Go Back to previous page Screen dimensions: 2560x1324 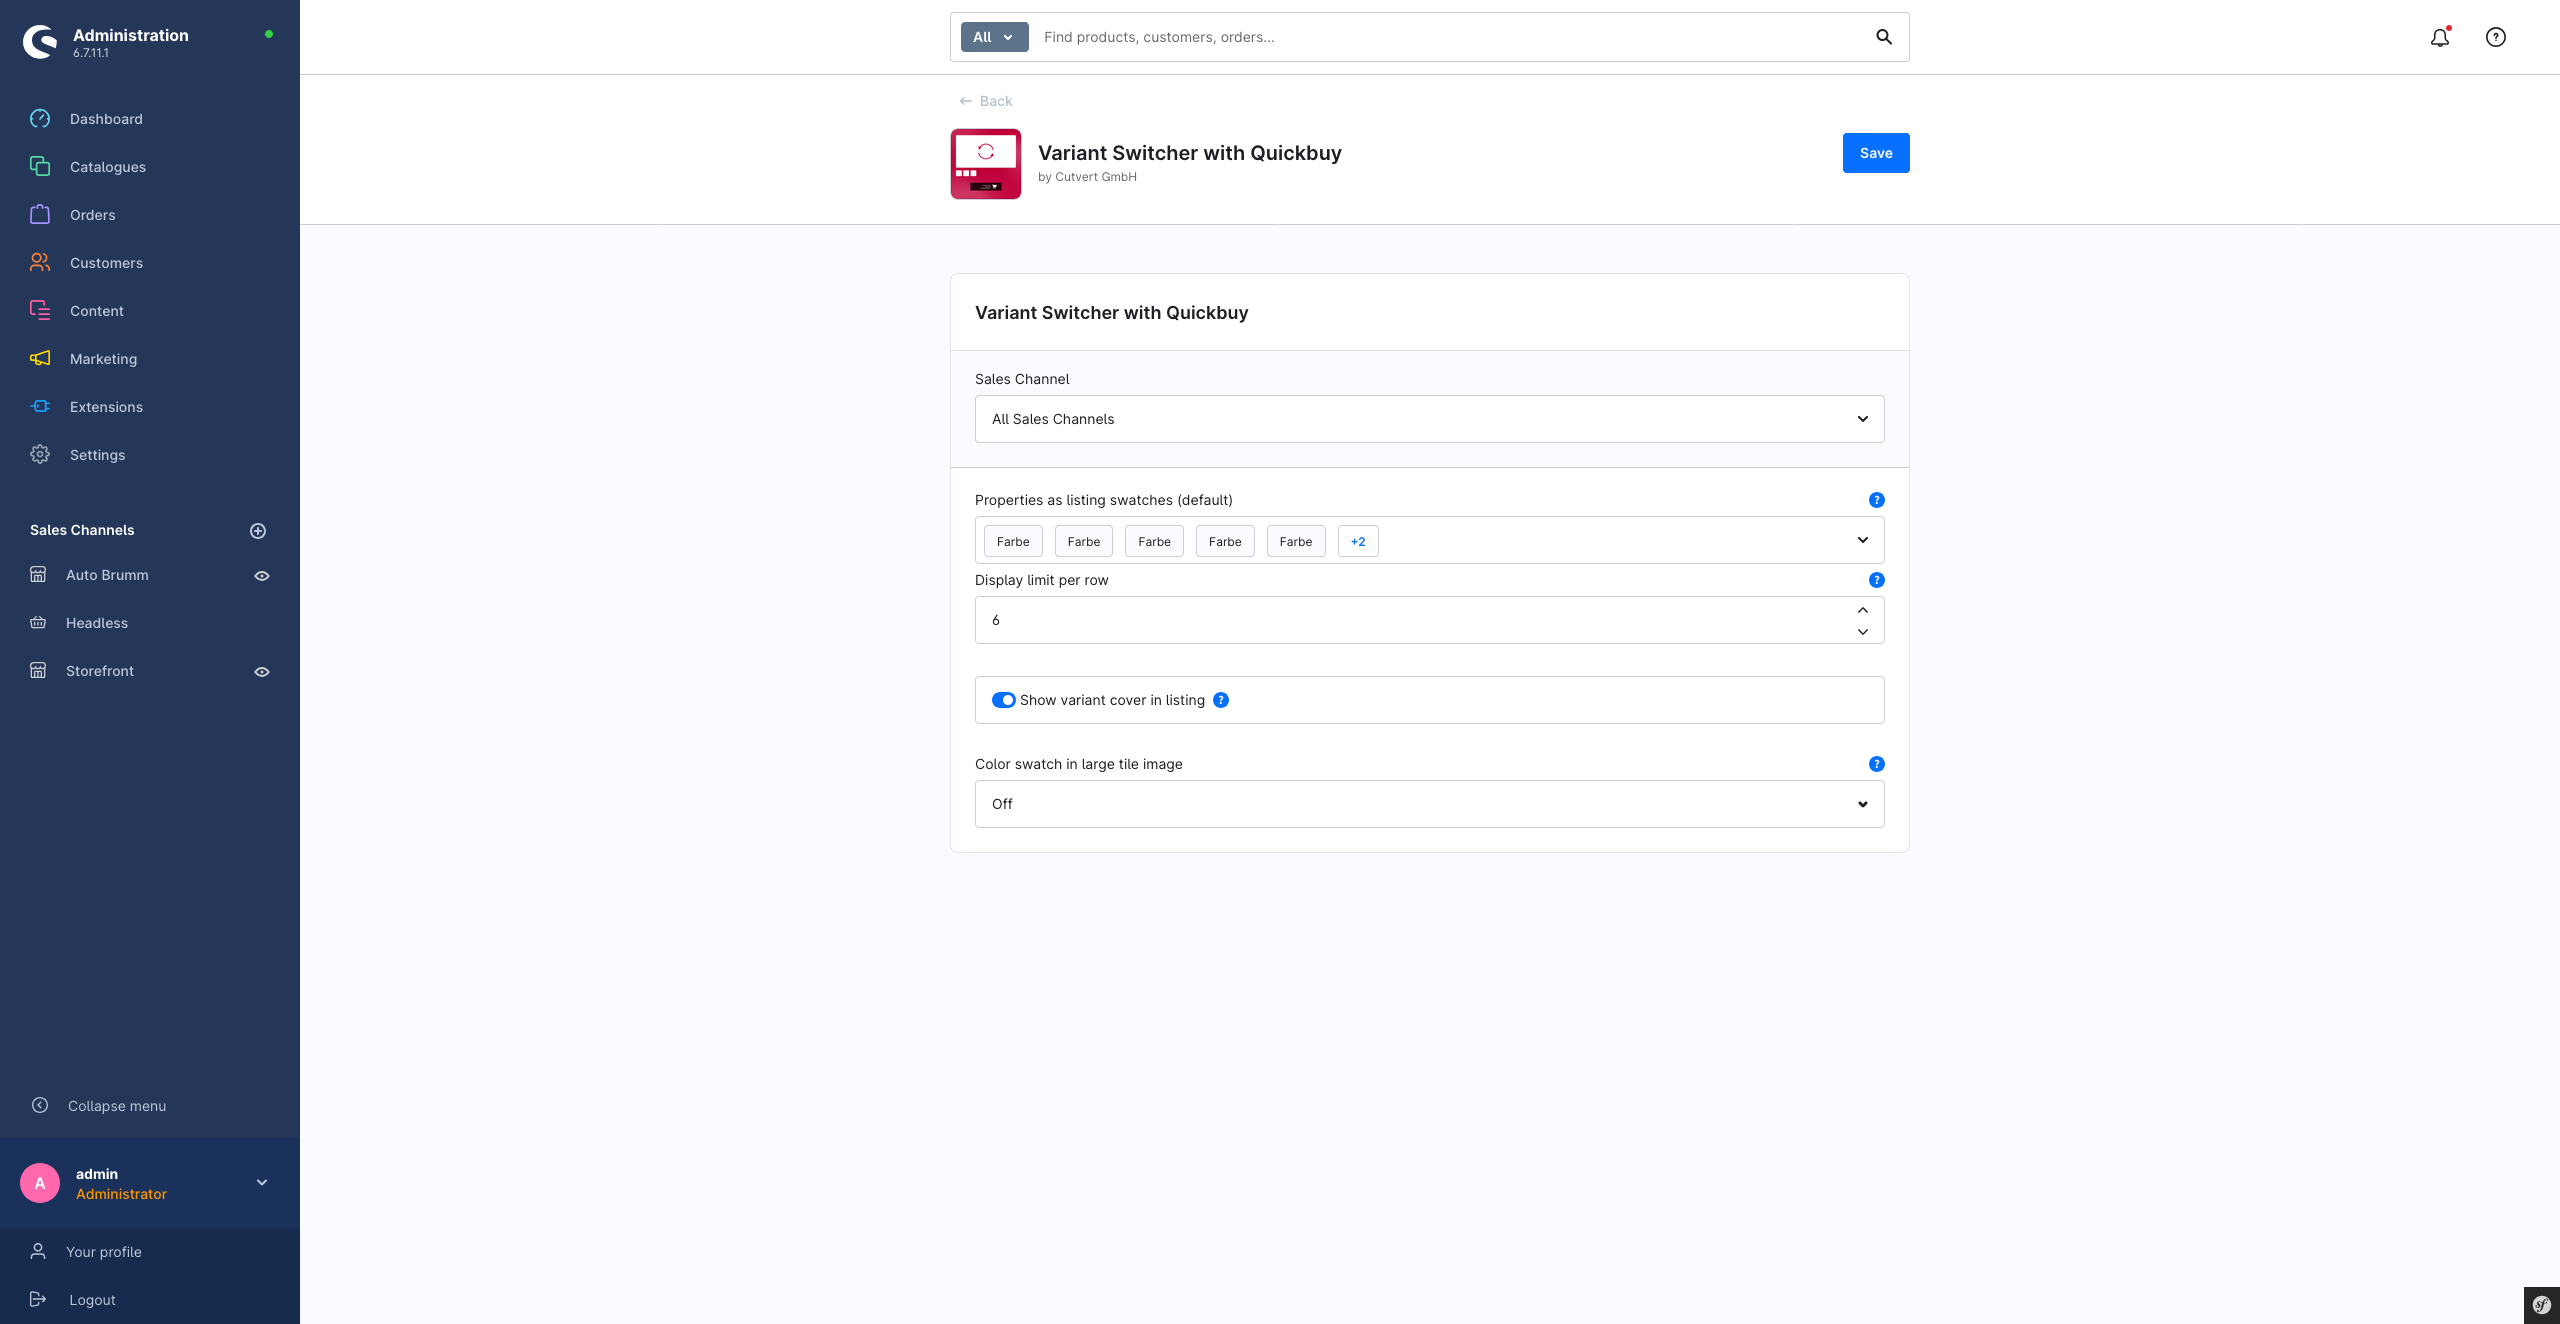click(986, 101)
